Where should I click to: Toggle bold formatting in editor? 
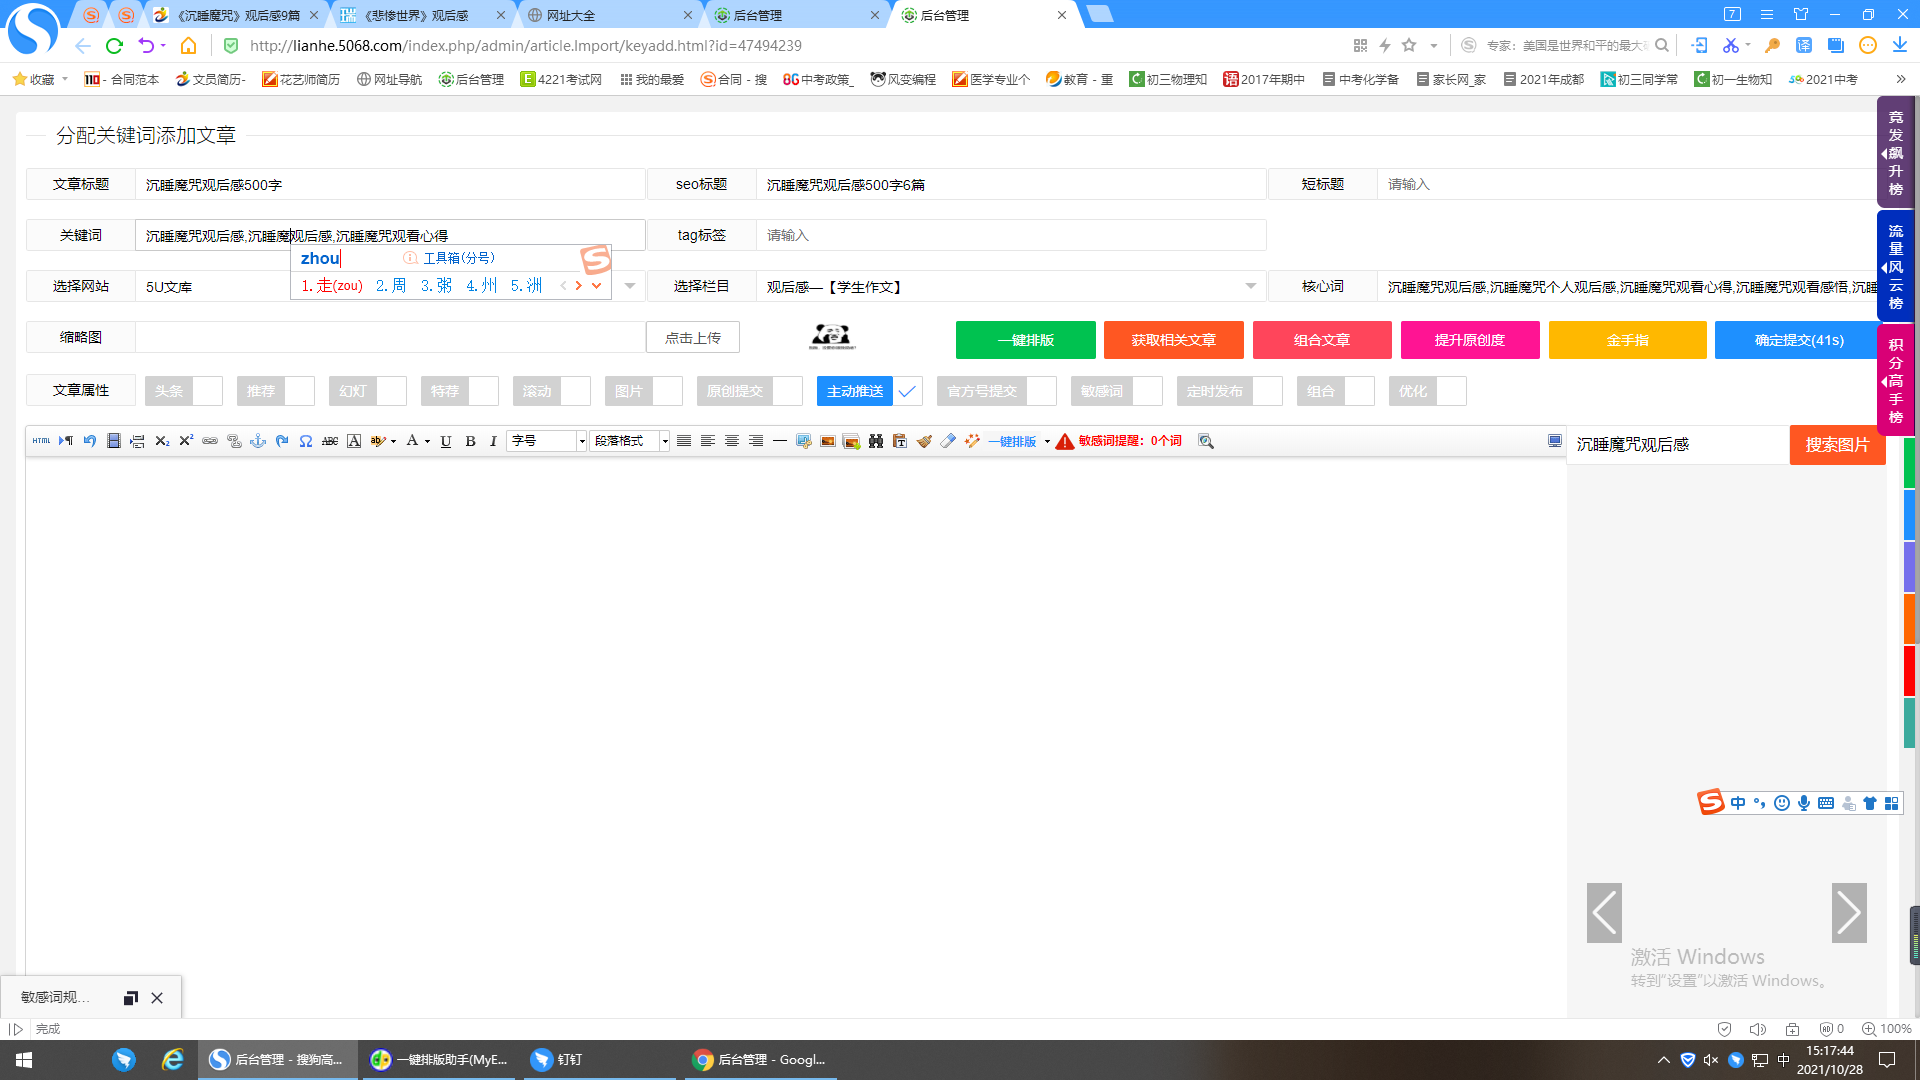470,441
